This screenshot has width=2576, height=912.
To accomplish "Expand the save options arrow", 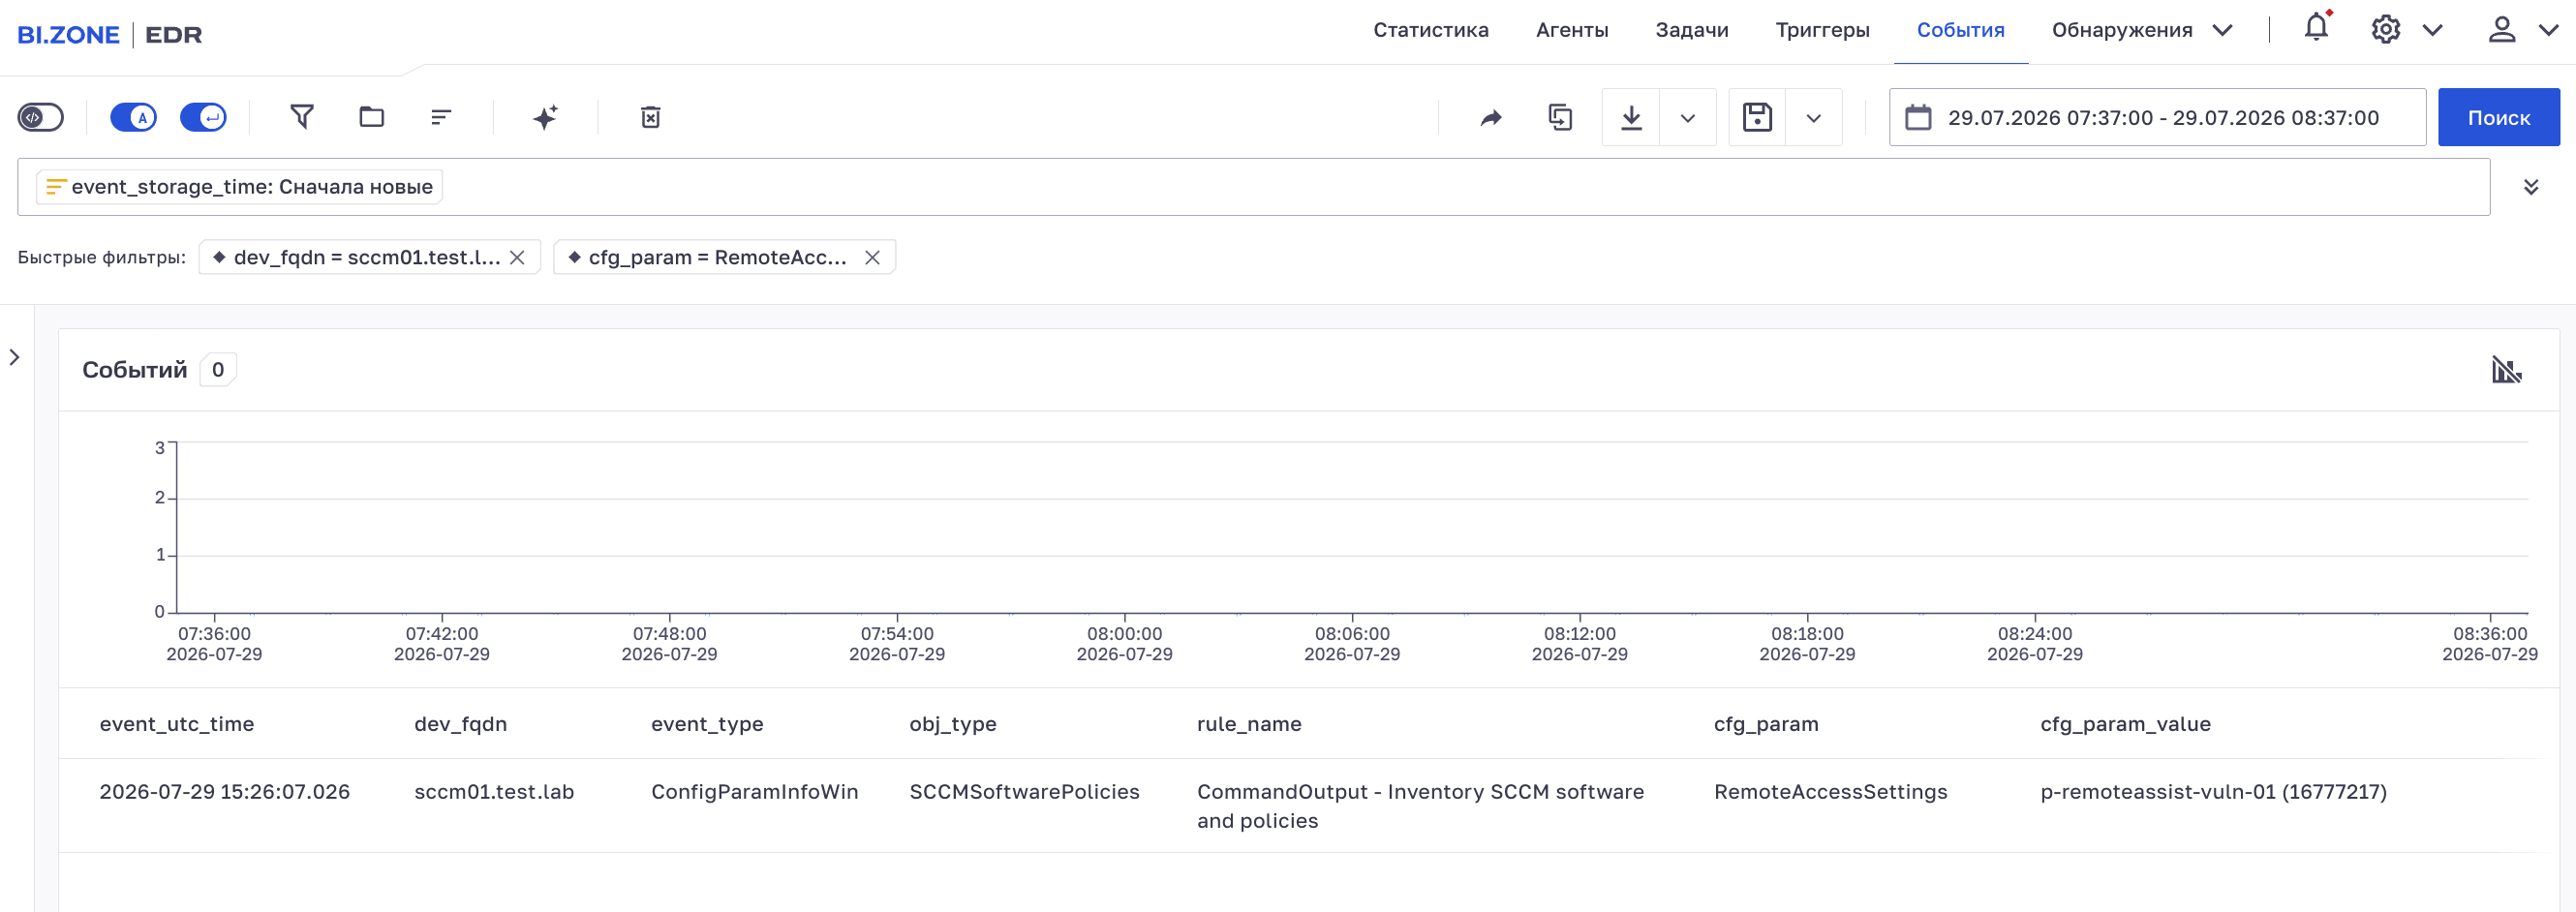I will coord(1814,117).
